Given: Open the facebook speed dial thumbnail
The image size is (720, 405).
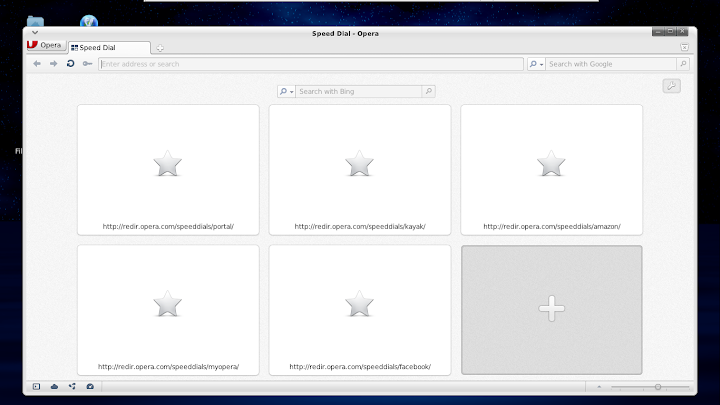Looking at the screenshot, I should pyautogui.click(x=360, y=310).
